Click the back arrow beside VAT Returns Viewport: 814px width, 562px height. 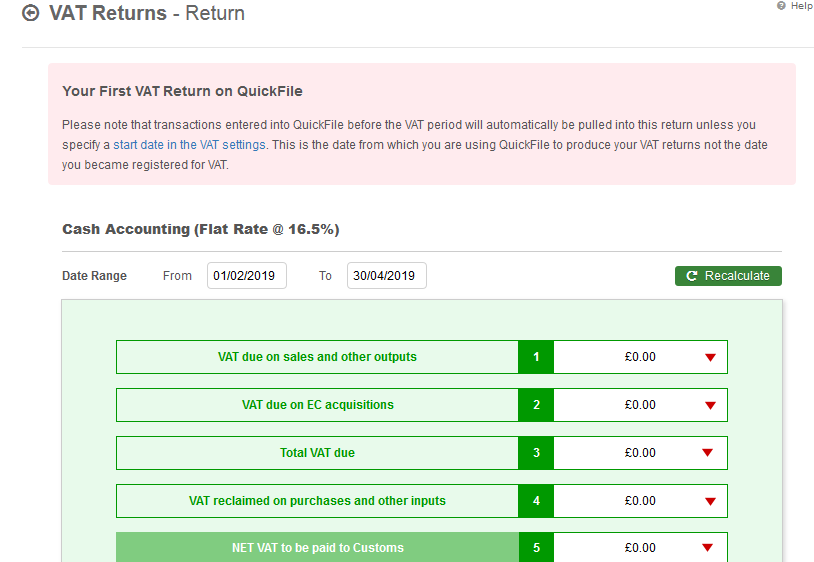click(x=31, y=13)
